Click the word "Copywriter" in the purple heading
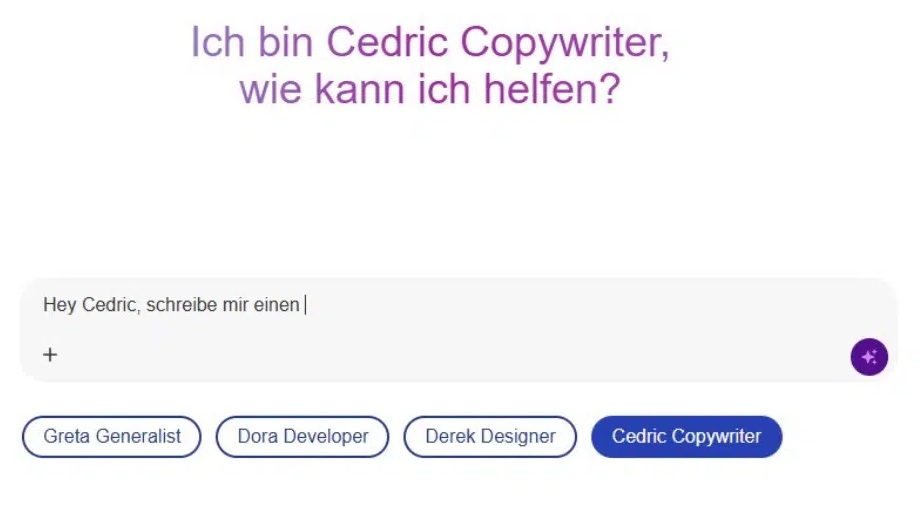 565,42
